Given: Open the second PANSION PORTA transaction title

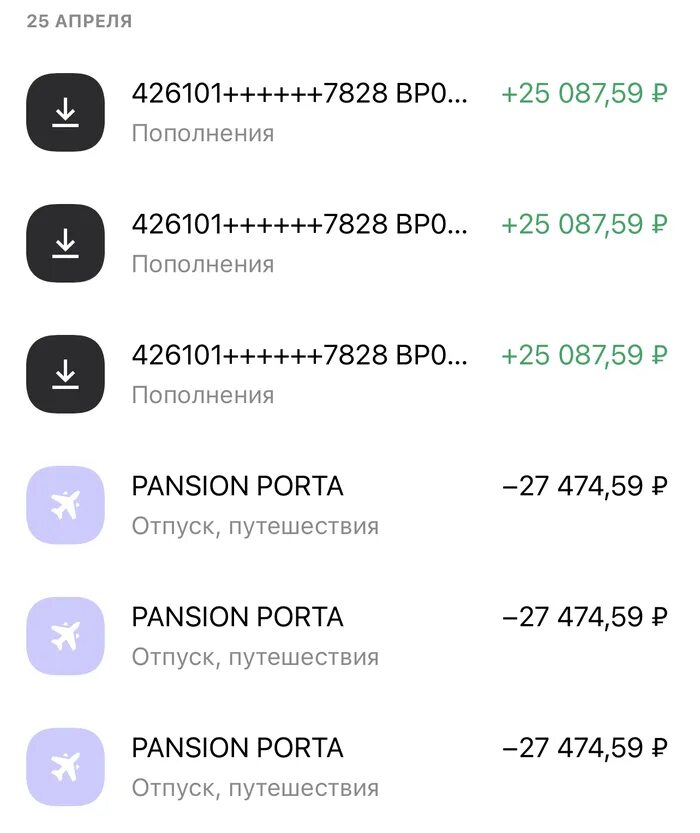Looking at the screenshot, I should [237, 617].
